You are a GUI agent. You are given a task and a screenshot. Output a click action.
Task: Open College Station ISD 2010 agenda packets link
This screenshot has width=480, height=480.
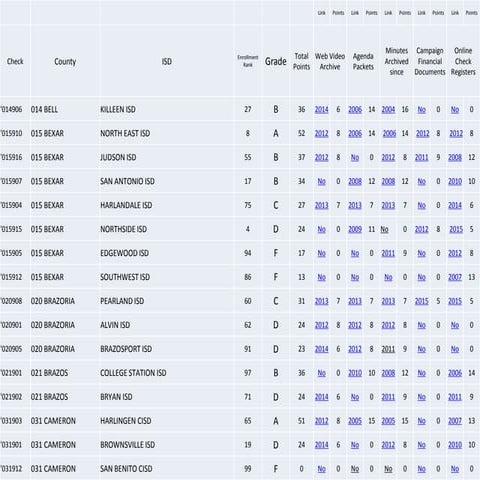click(355, 373)
